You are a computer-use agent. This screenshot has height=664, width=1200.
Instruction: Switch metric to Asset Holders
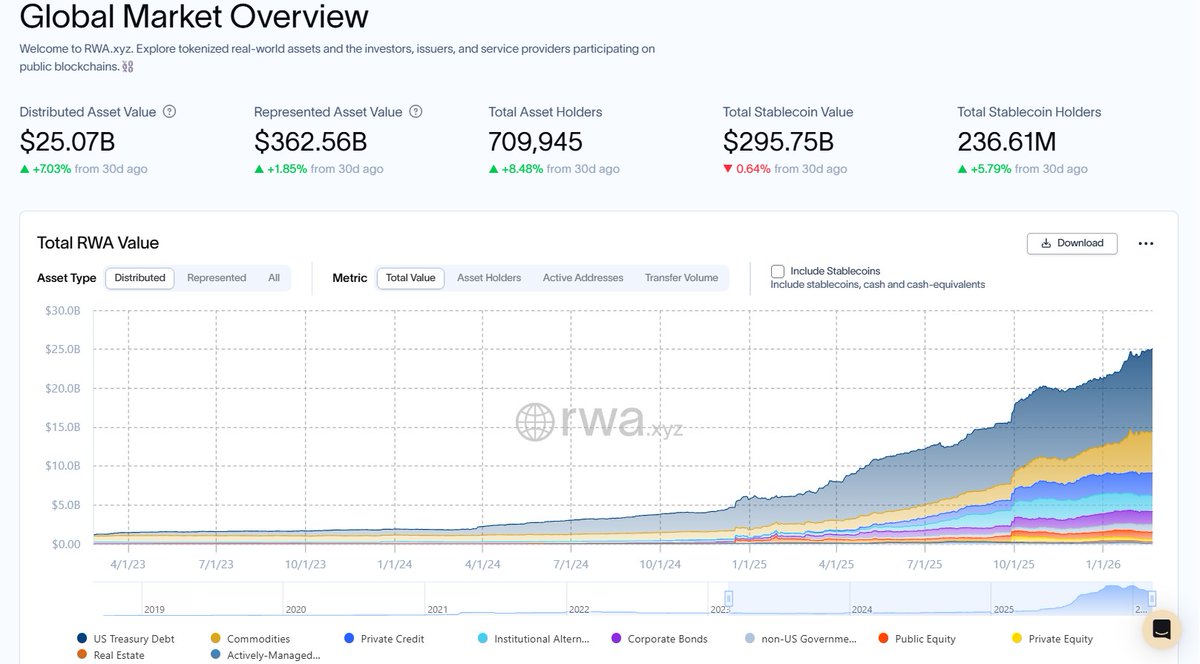[x=489, y=278]
